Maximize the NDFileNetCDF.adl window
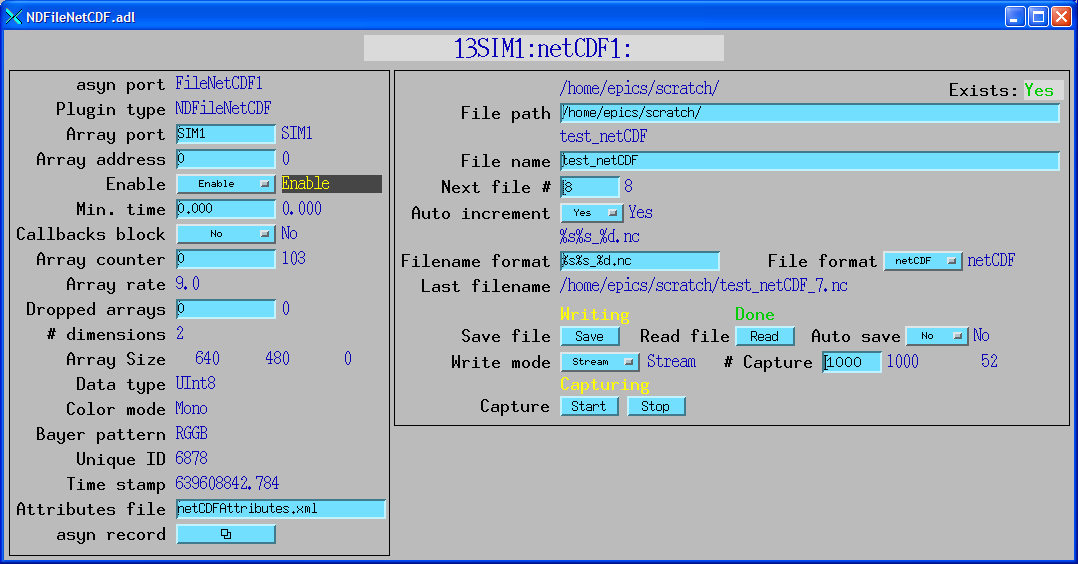Image resolution: width=1078 pixels, height=564 pixels. tap(1038, 16)
